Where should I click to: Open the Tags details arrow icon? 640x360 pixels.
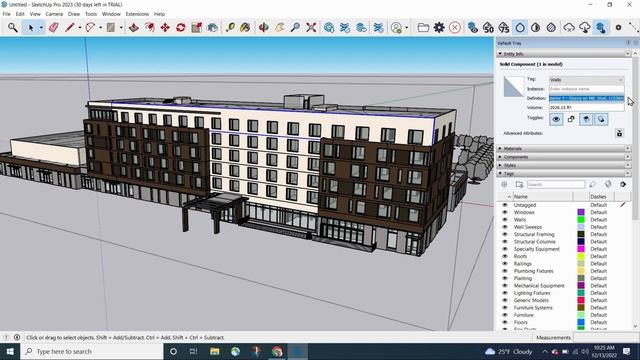[623, 184]
